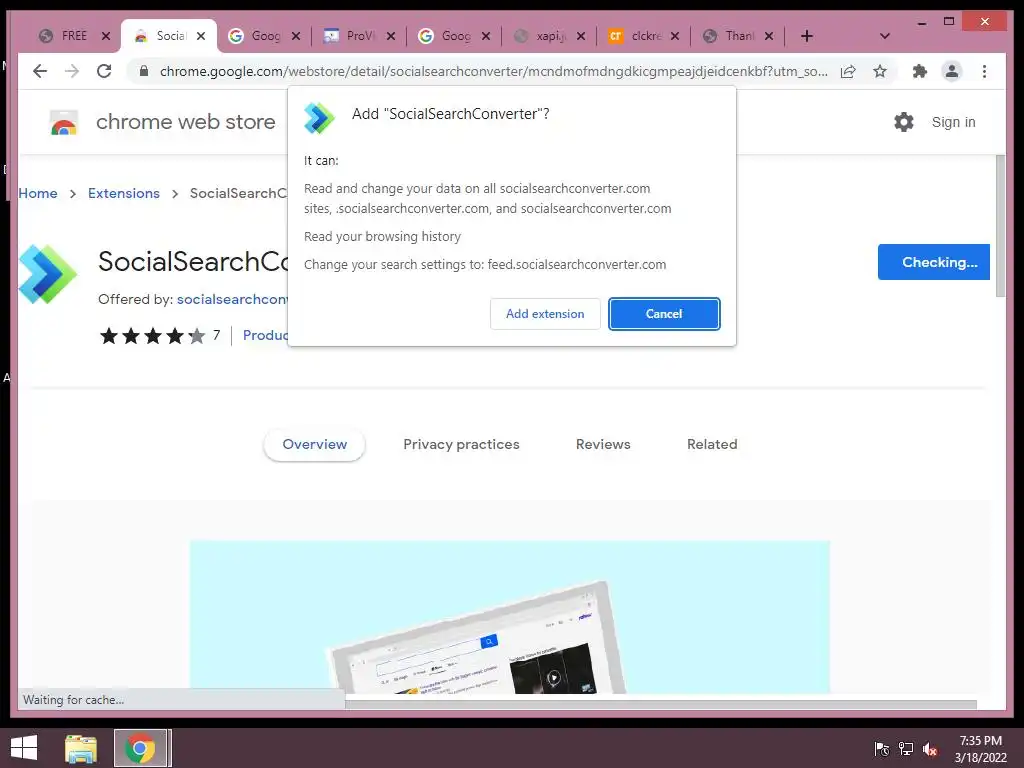Open the Windows Start menu
Viewport: 1024px width, 768px height.
coord(24,748)
